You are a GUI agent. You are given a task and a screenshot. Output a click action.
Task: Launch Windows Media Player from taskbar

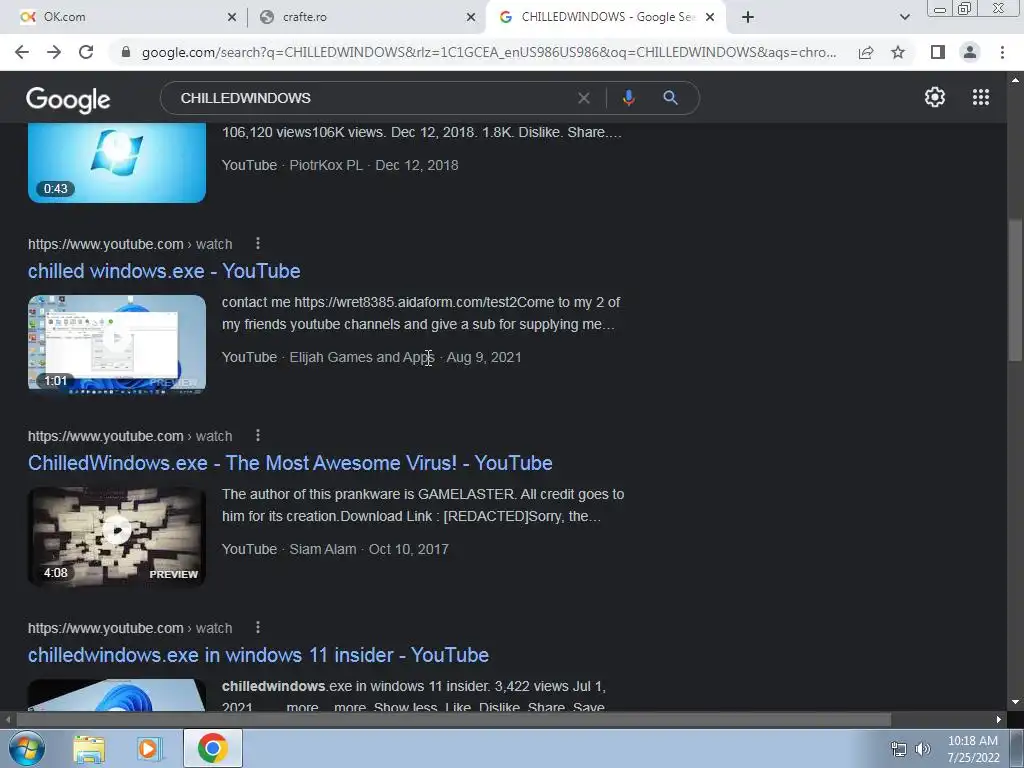[149, 748]
